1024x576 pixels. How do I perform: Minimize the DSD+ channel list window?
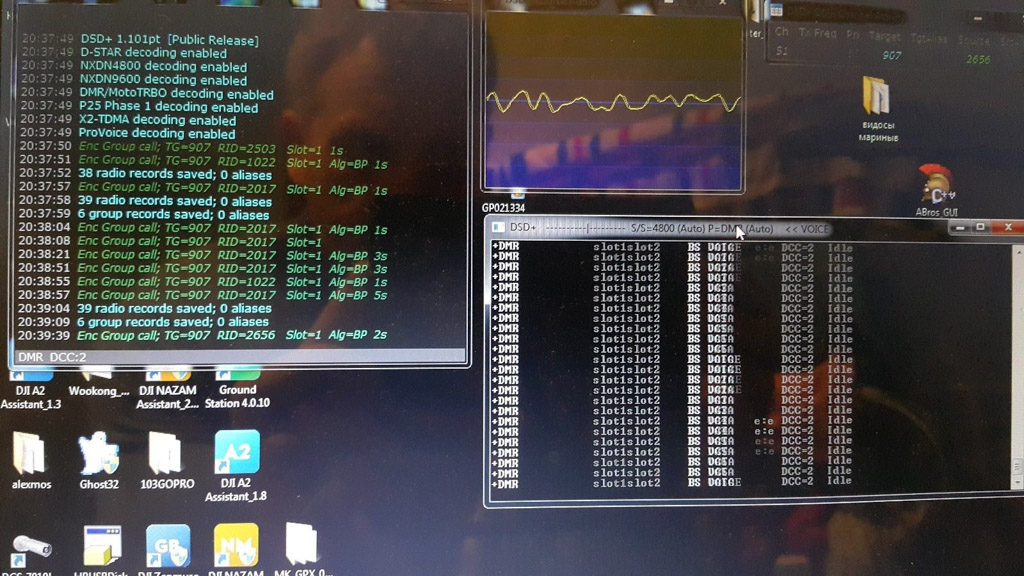pyautogui.click(x=977, y=18)
